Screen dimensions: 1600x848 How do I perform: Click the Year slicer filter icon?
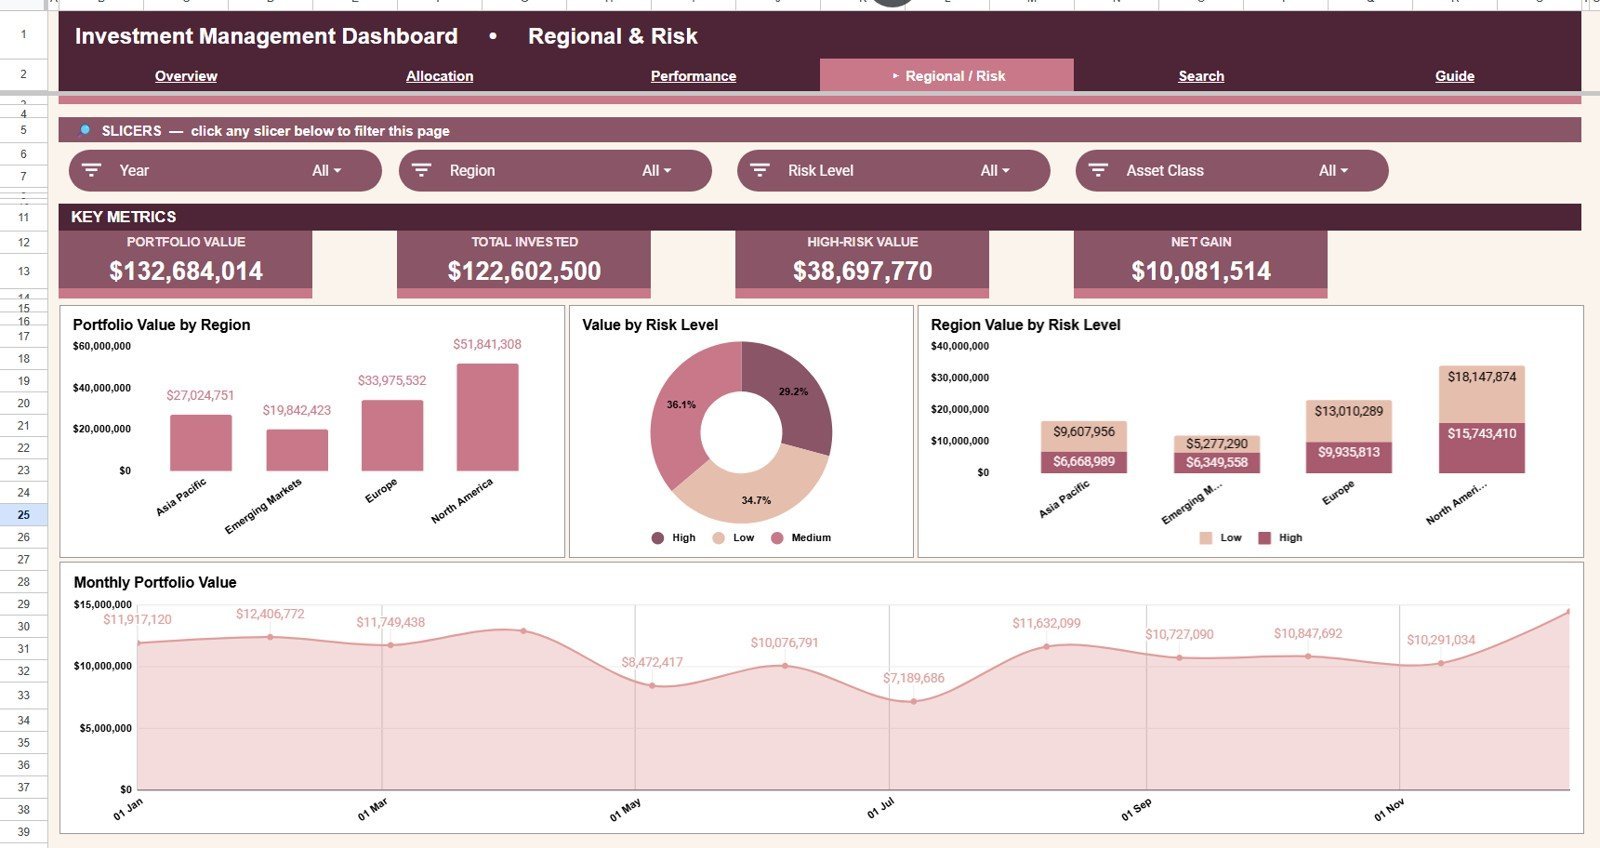pyautogui.click(x=92, y=171)
